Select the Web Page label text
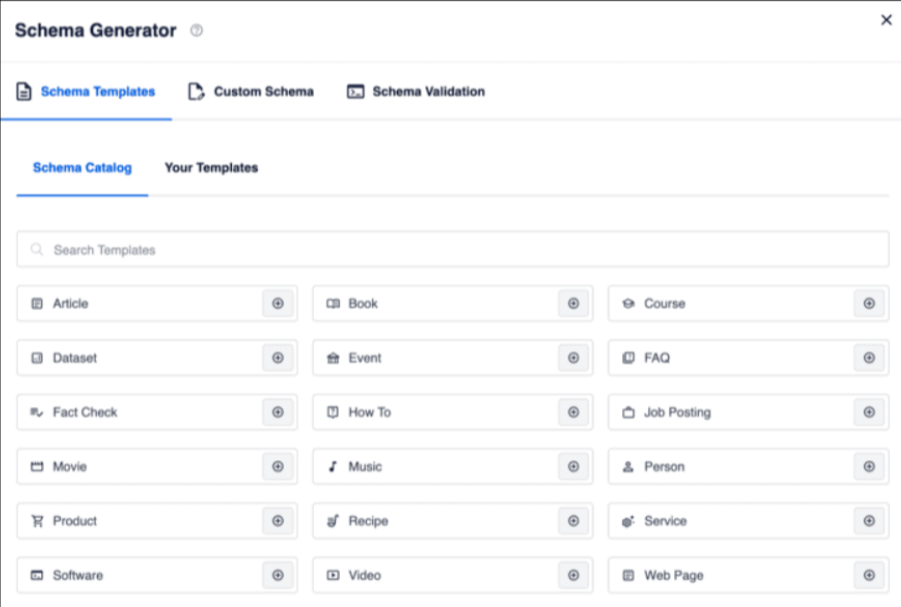This screenshot has height=607, width=901. (673, 576)
